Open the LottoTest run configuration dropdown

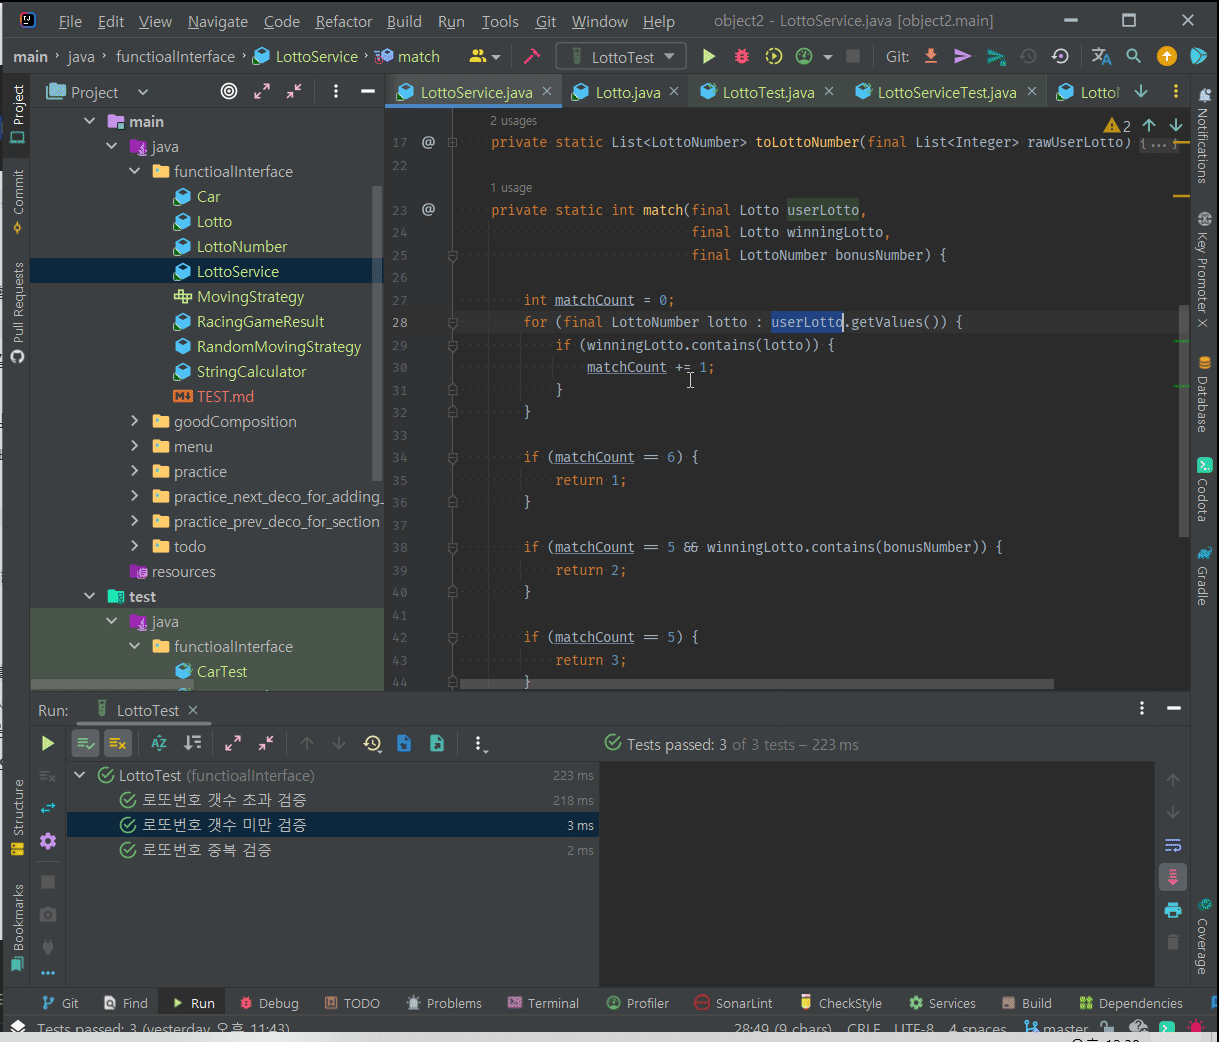pyautogui.click(x=621, y=57)
